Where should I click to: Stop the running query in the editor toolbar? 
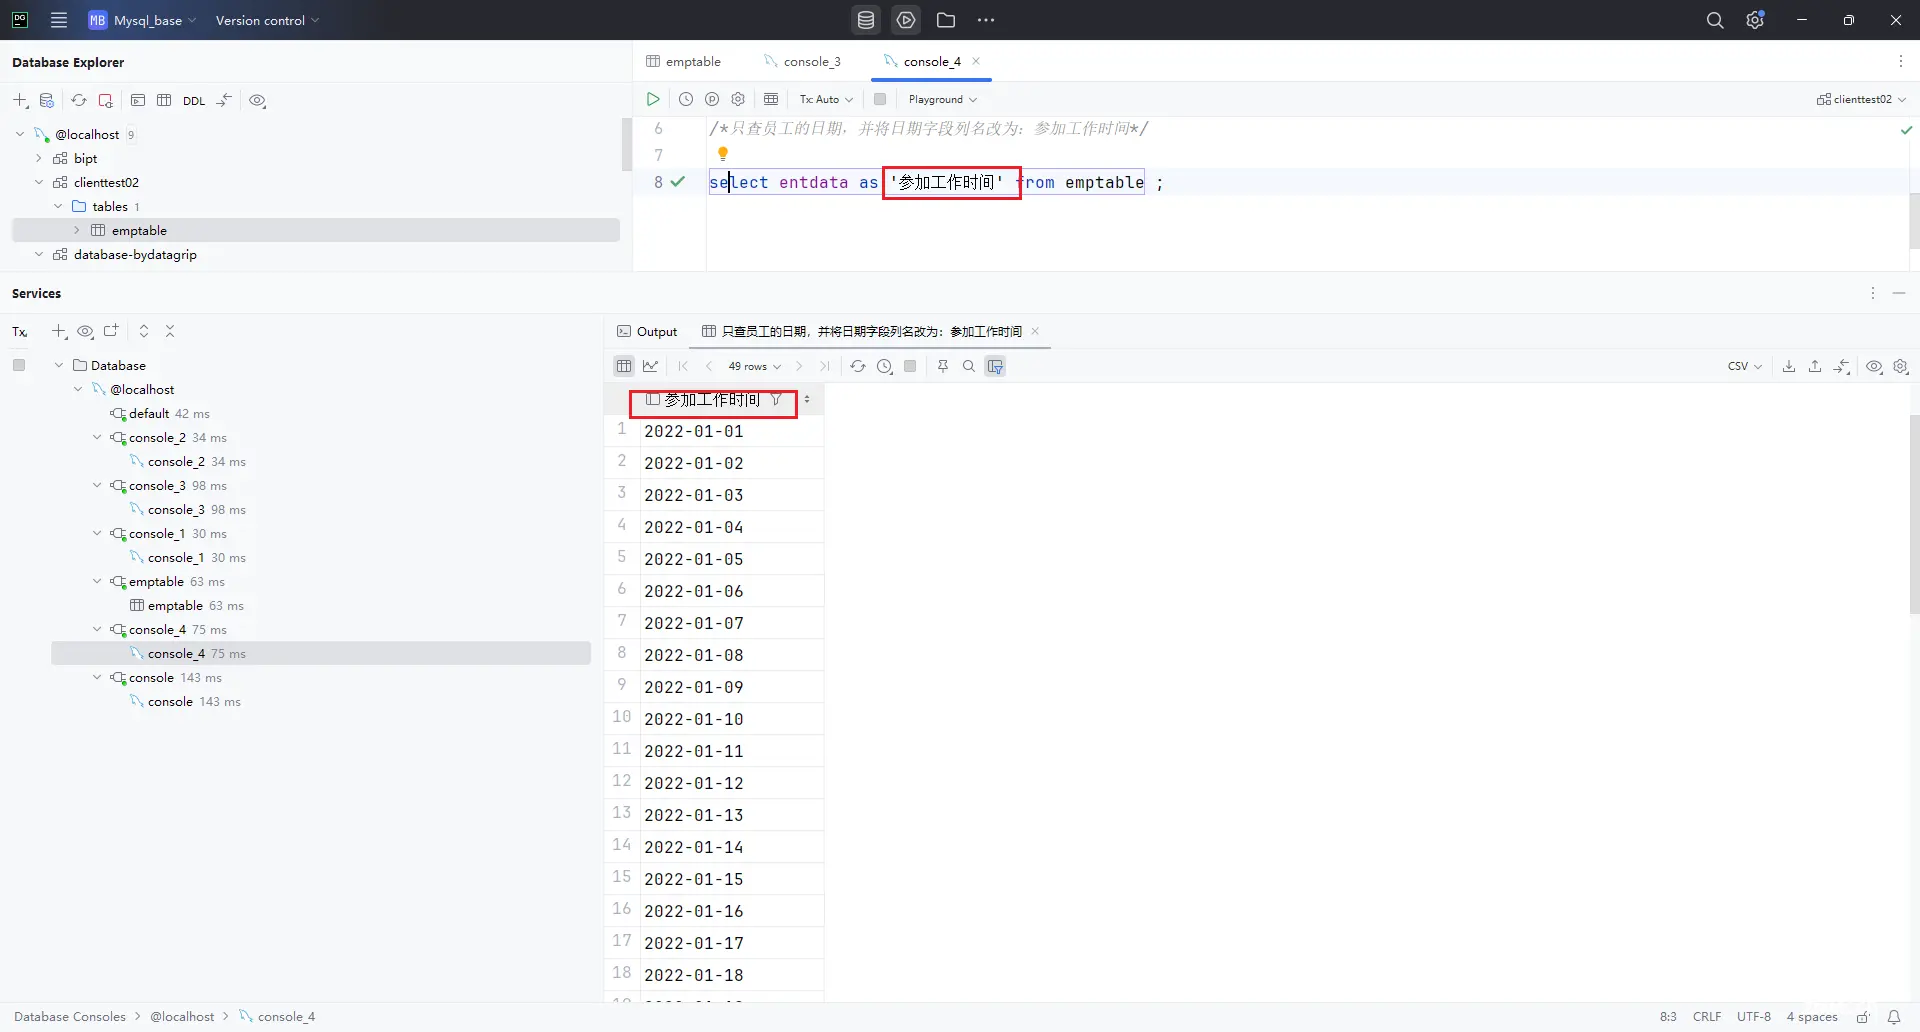[880, 99]
